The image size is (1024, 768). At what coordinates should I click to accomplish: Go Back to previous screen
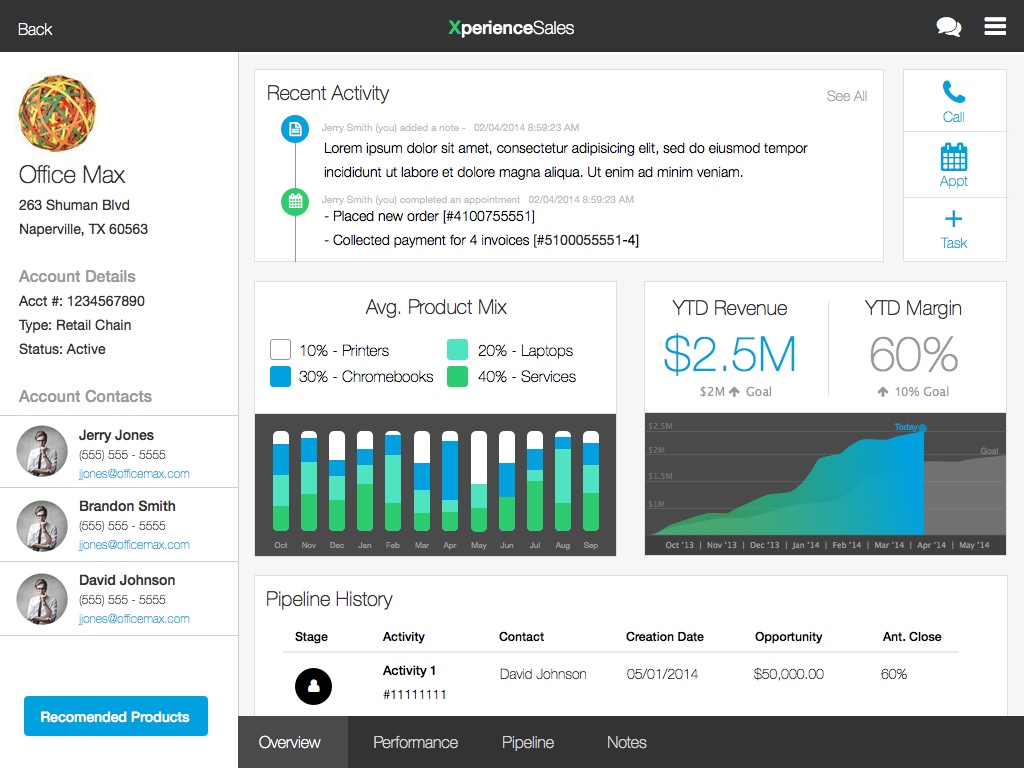point(35,29)
